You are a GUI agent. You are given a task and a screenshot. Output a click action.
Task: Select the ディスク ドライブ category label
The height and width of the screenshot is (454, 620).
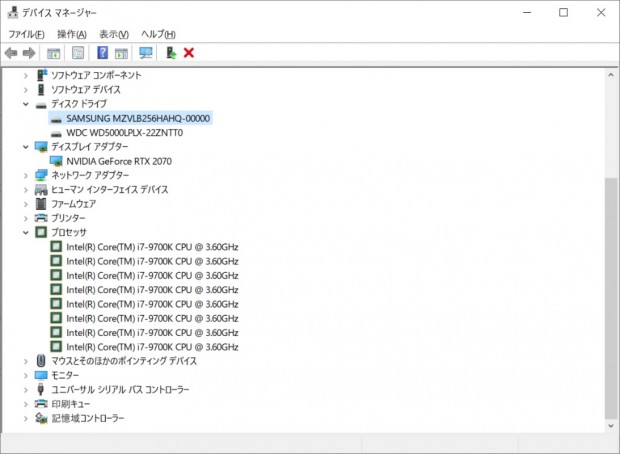coord(79,104)
